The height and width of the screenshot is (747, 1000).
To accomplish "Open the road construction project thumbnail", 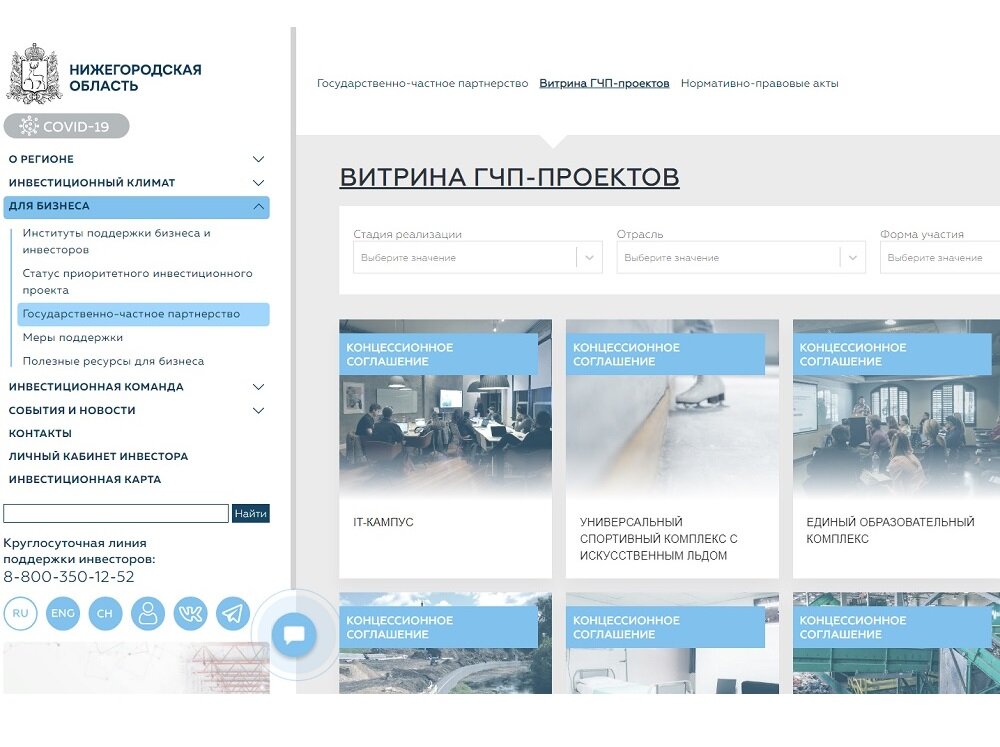I will tap(445, 643).
